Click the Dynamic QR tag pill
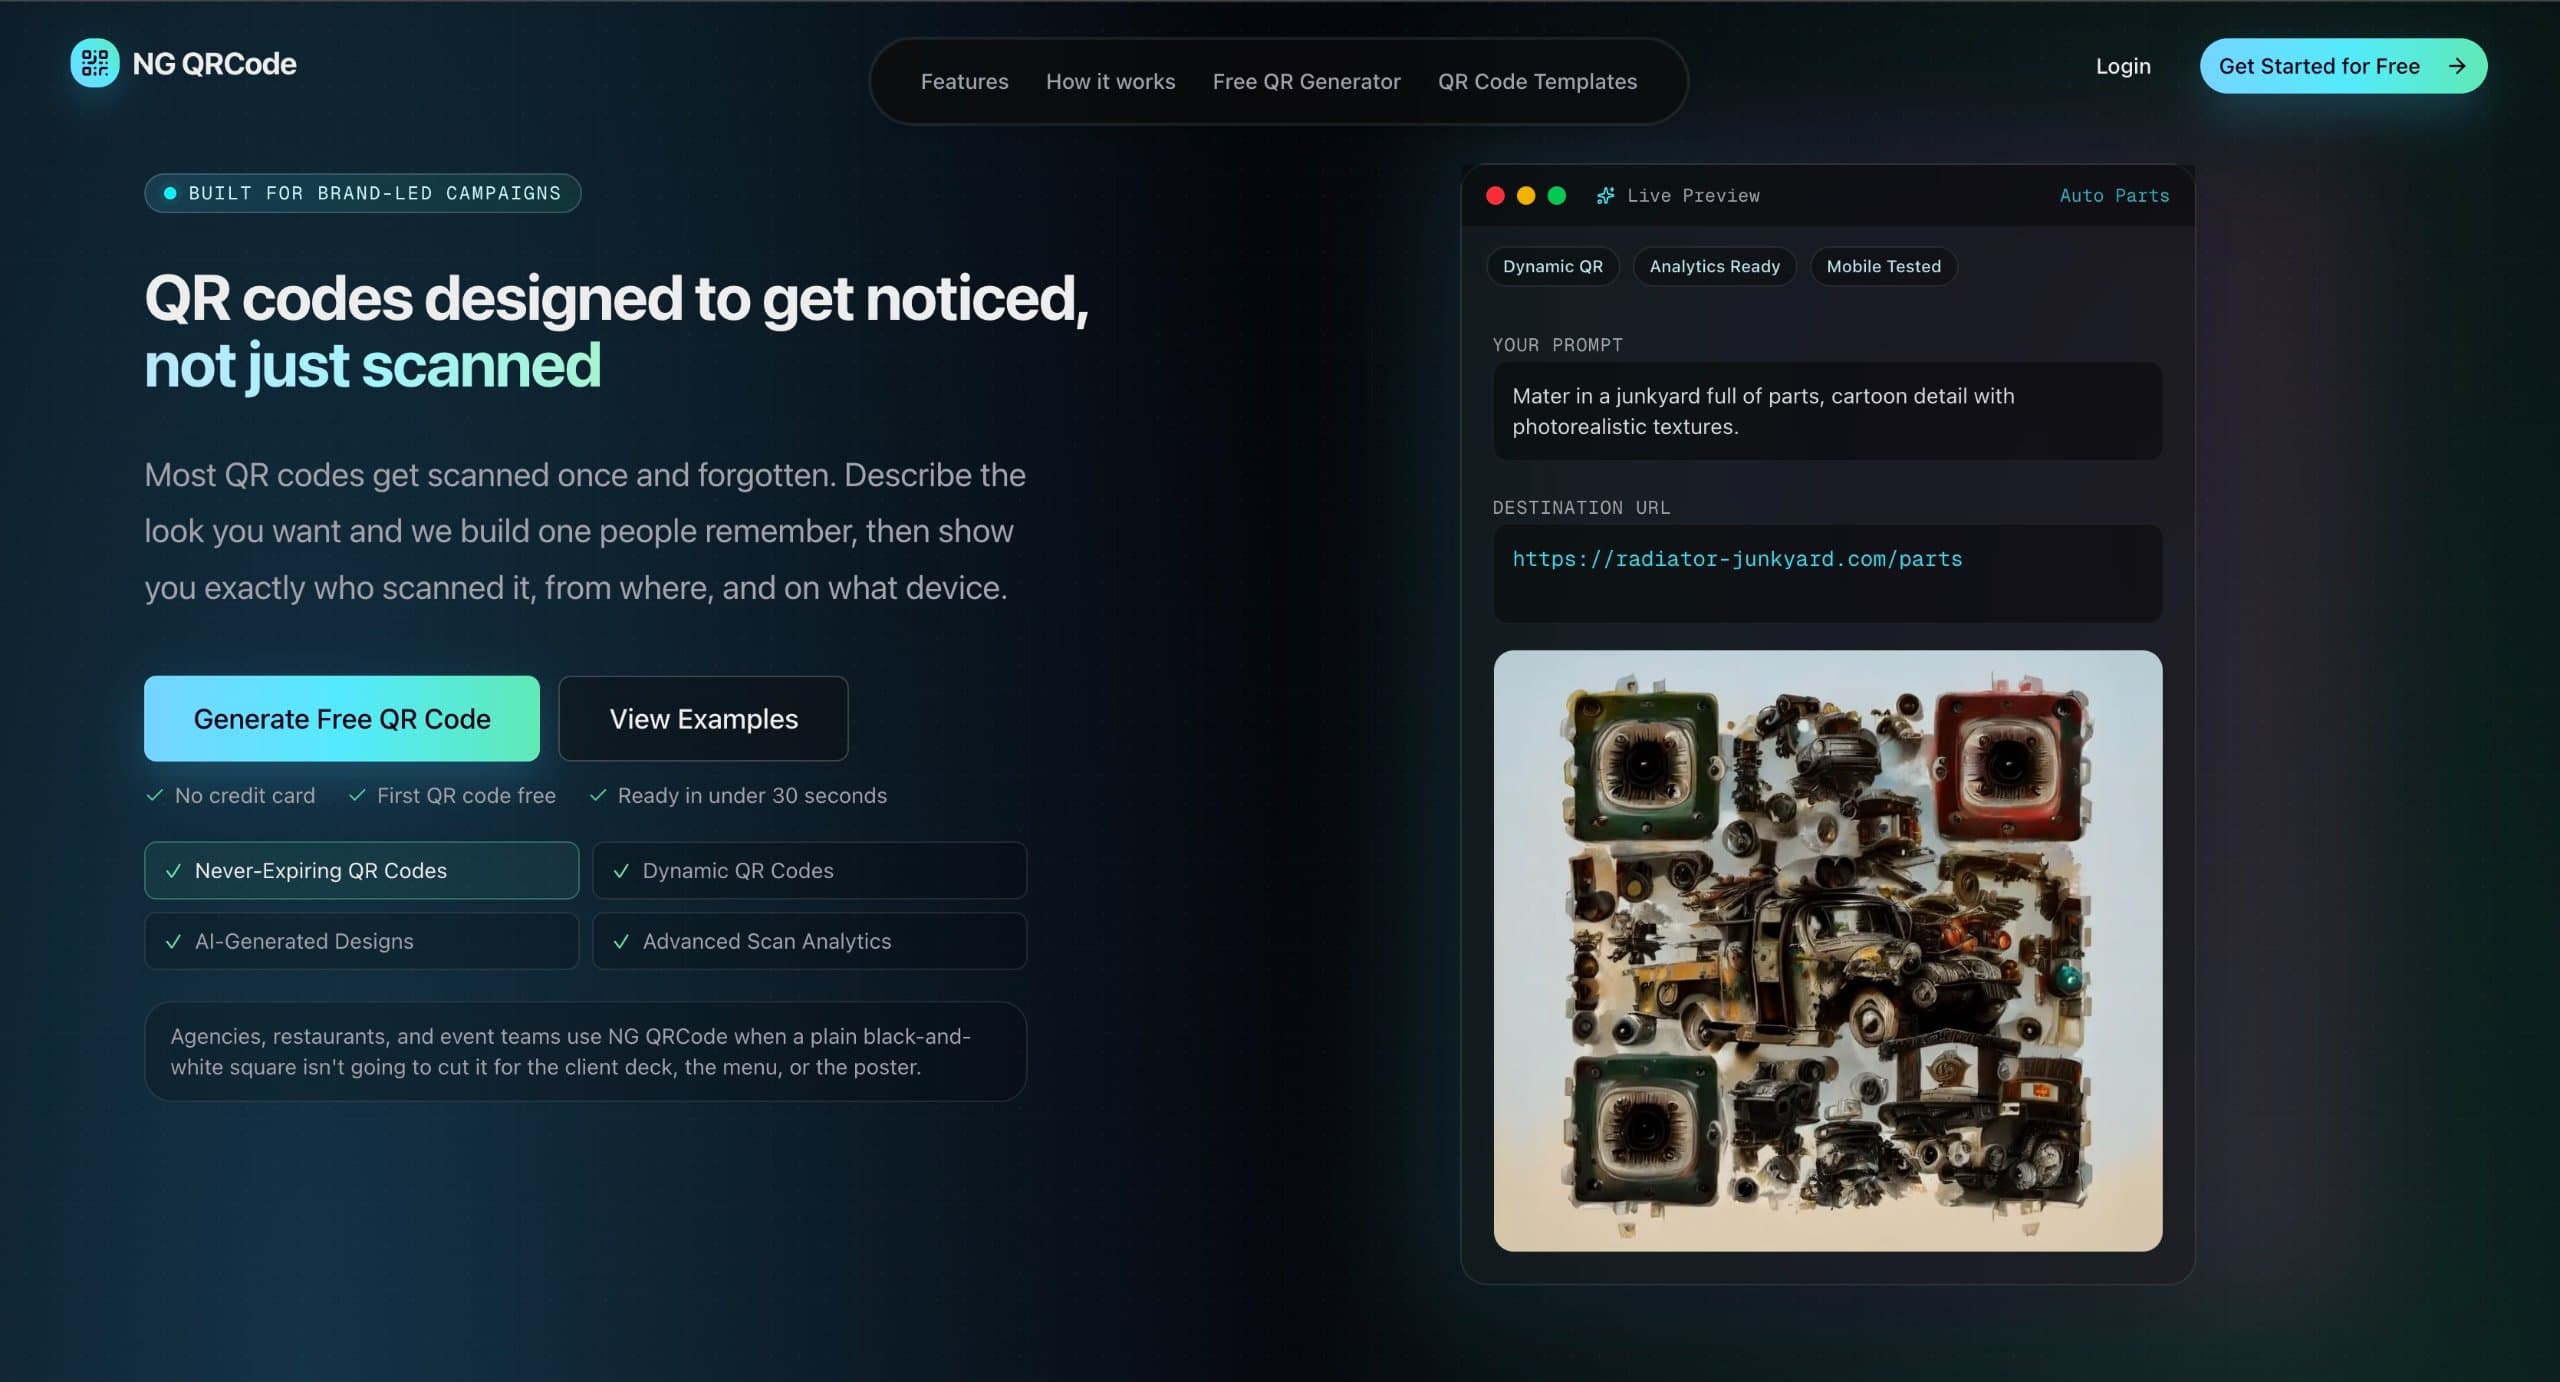The height and width of the screenshot is (1382, 2560). click(x=1552, y=266)
